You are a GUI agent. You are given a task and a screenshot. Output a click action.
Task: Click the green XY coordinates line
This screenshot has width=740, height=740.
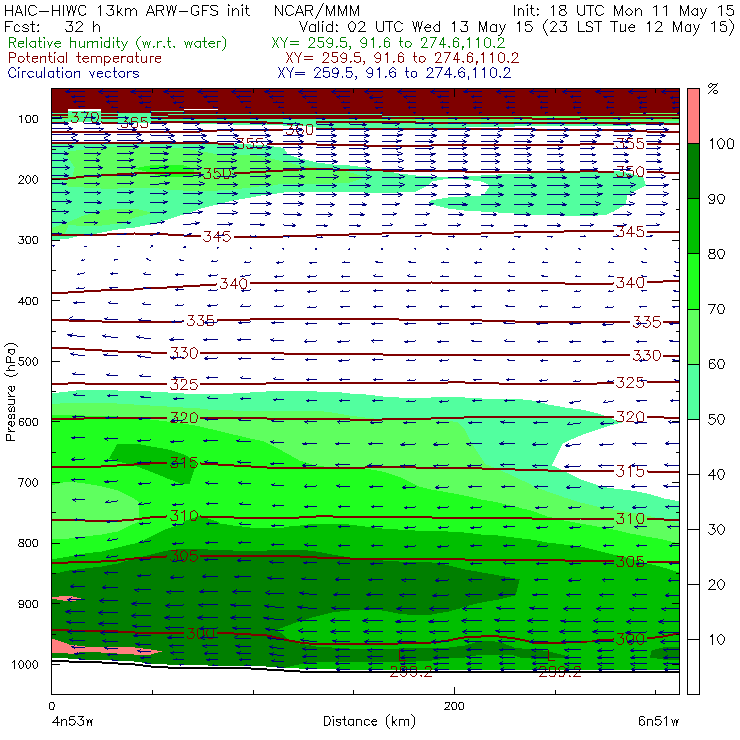pyautogui.click(x=388, y=43)
